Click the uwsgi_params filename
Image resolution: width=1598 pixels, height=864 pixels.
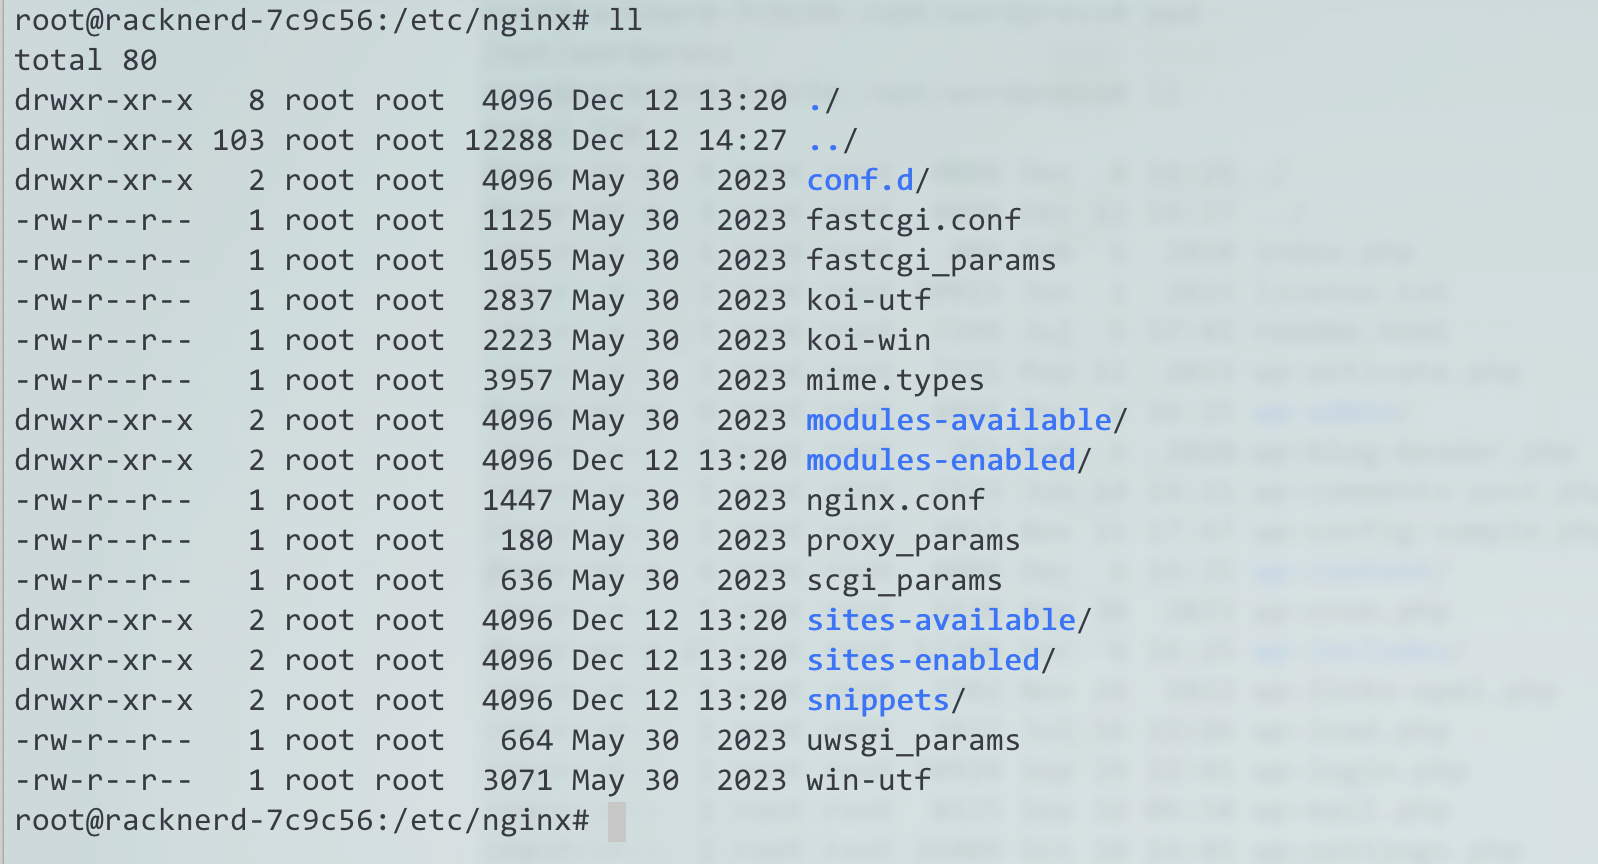click(x=914, y=741)
